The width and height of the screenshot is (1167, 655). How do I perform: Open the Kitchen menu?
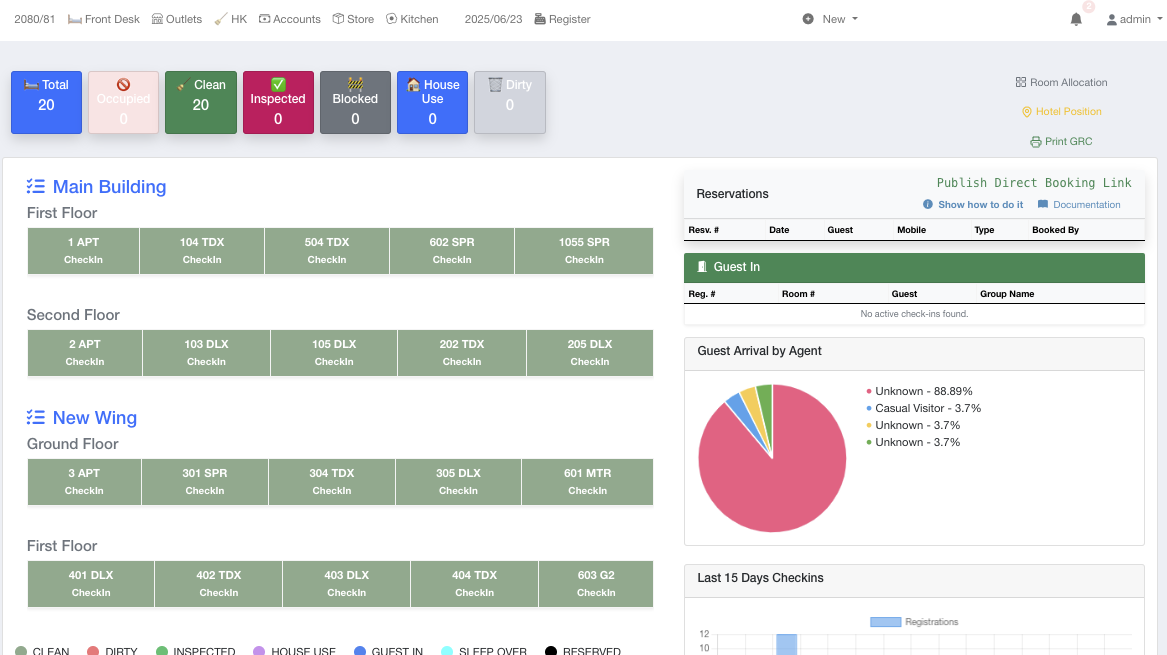pyautogui.click(x=412, y=19)
